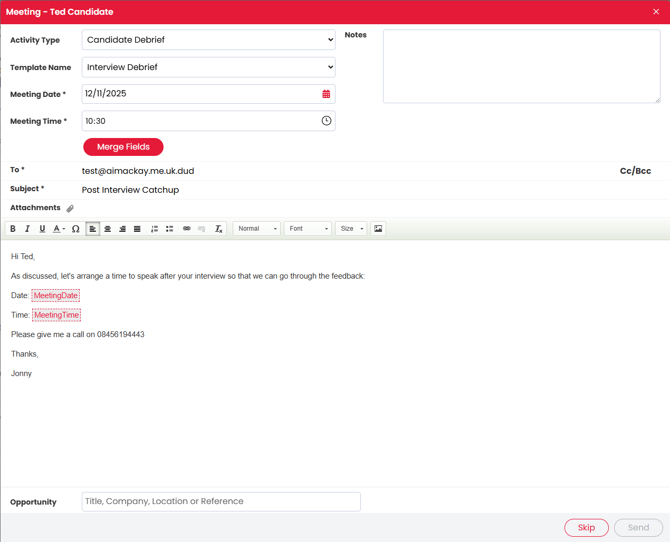Screen dimensions: 670x542
Task: Attach a file using the paperclip icon
Action: [x=70, y=208]
